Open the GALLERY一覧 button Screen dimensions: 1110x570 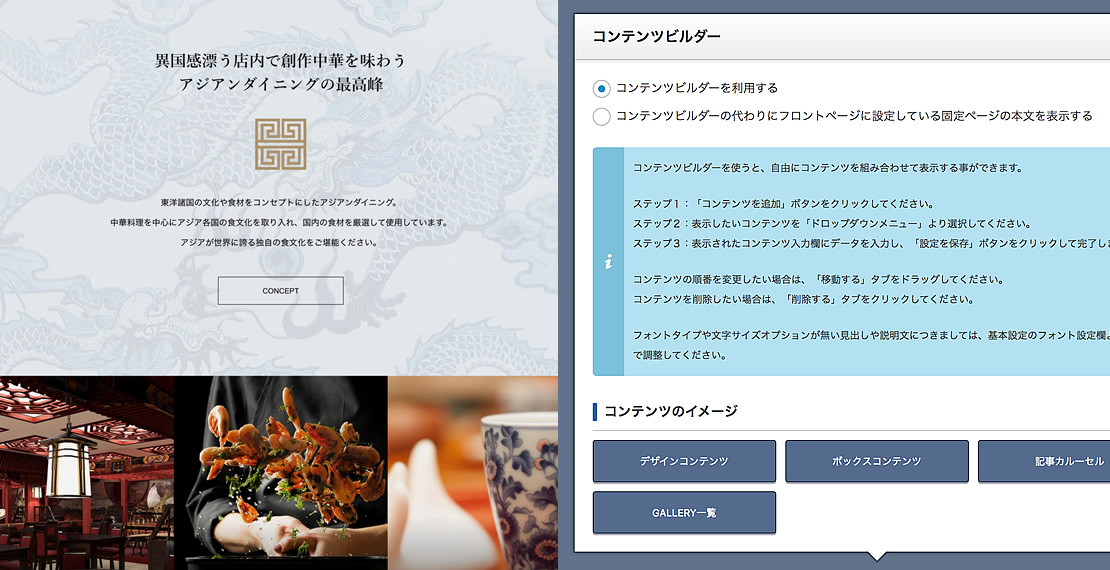(684, 513)
